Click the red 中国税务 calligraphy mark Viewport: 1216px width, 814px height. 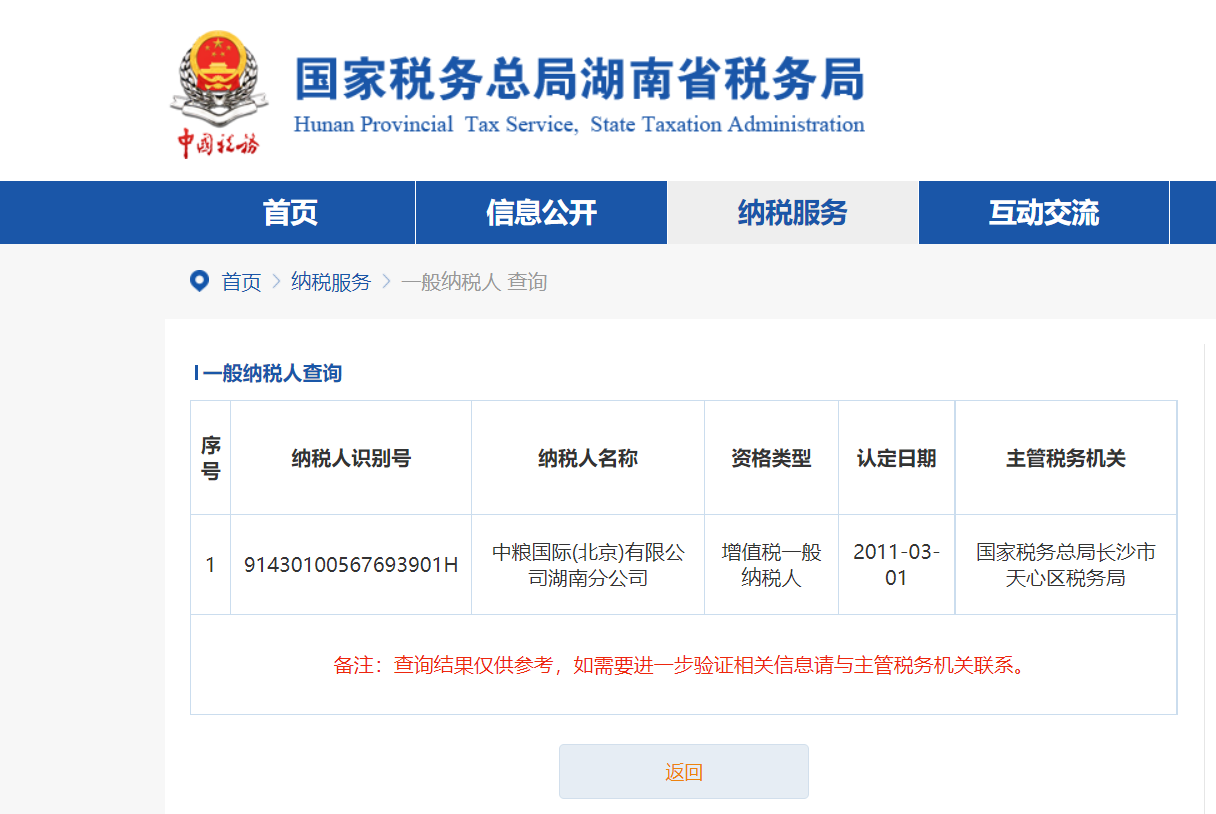[218, 143]
